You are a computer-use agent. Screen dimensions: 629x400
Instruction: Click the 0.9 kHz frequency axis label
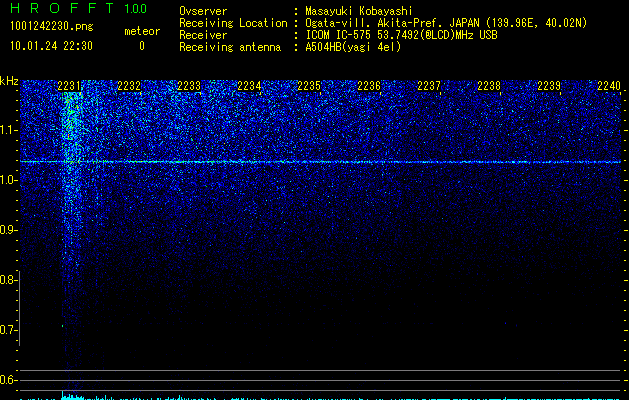pyautogui.click(x=9, y=230)
